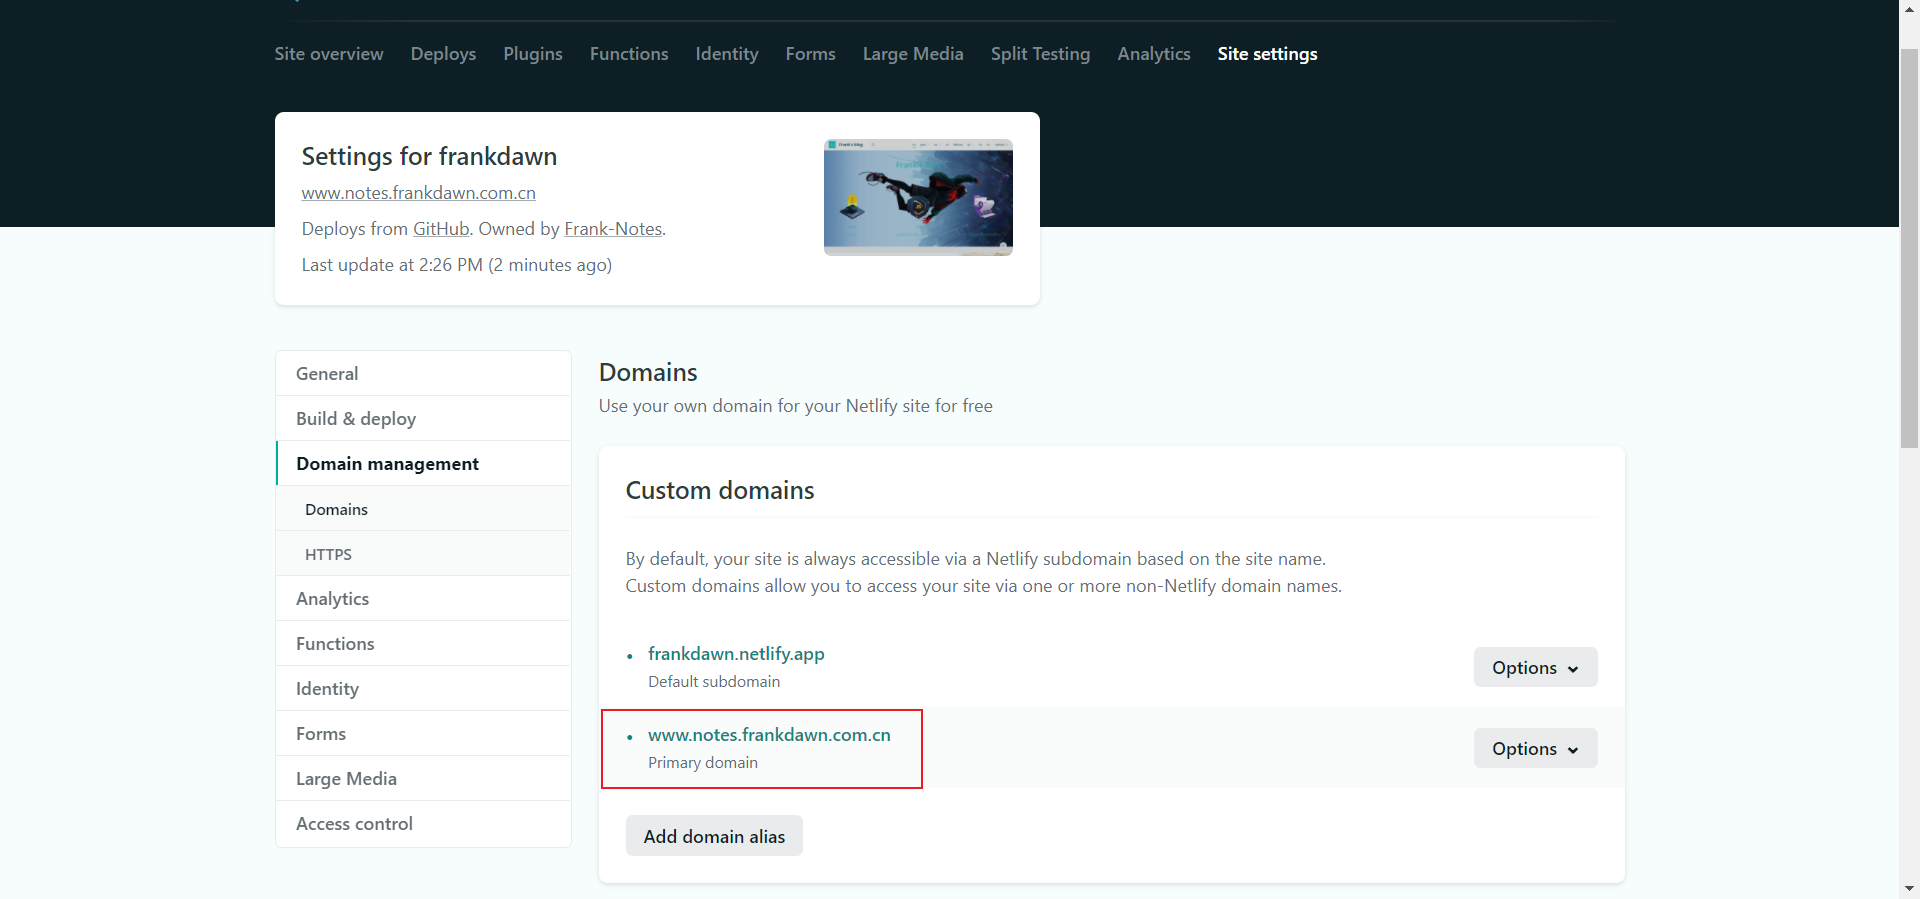The height and width of the screenshot is (899, 1920).
Task: Select General in the settings sidebar
Action: [x=424, y=373]
